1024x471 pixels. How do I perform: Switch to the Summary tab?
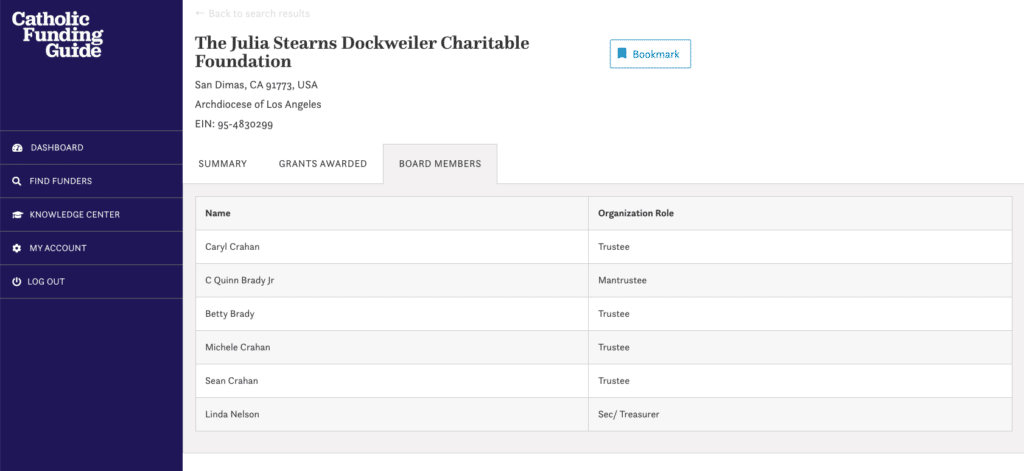click(x=223, y=164)
